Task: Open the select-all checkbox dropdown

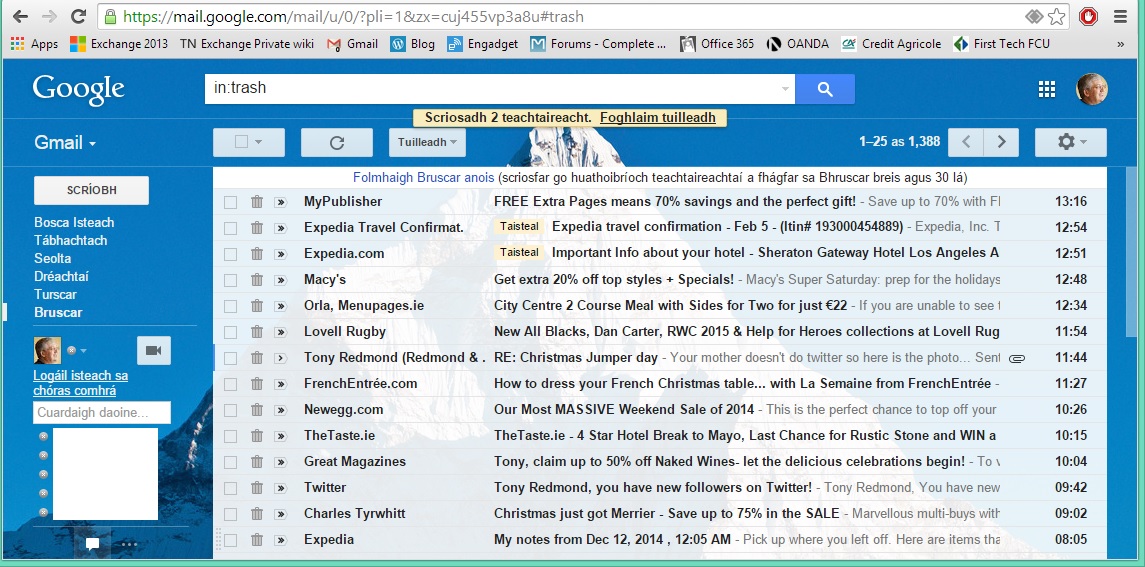Action: tap(248, 142)
